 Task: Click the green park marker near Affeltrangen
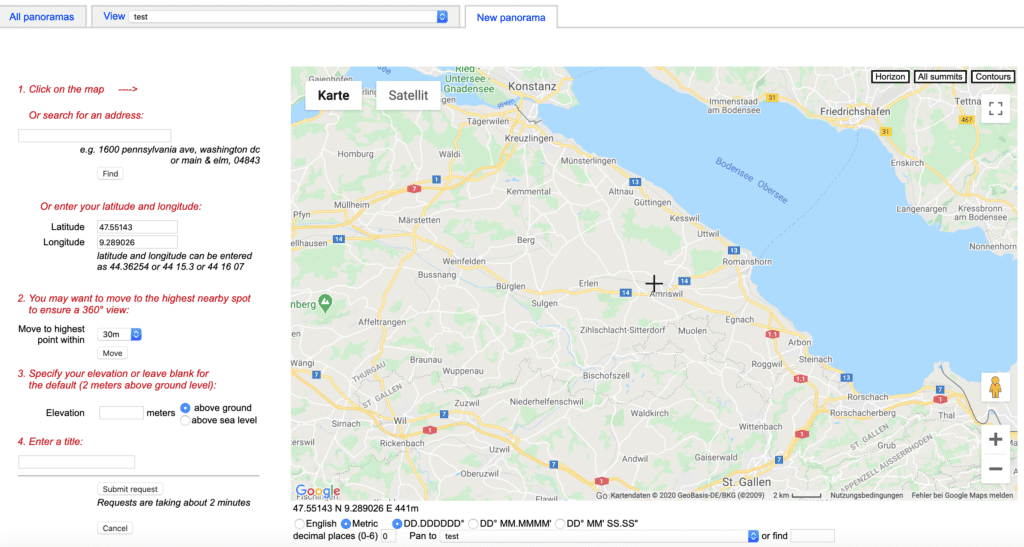click(325, 302)
